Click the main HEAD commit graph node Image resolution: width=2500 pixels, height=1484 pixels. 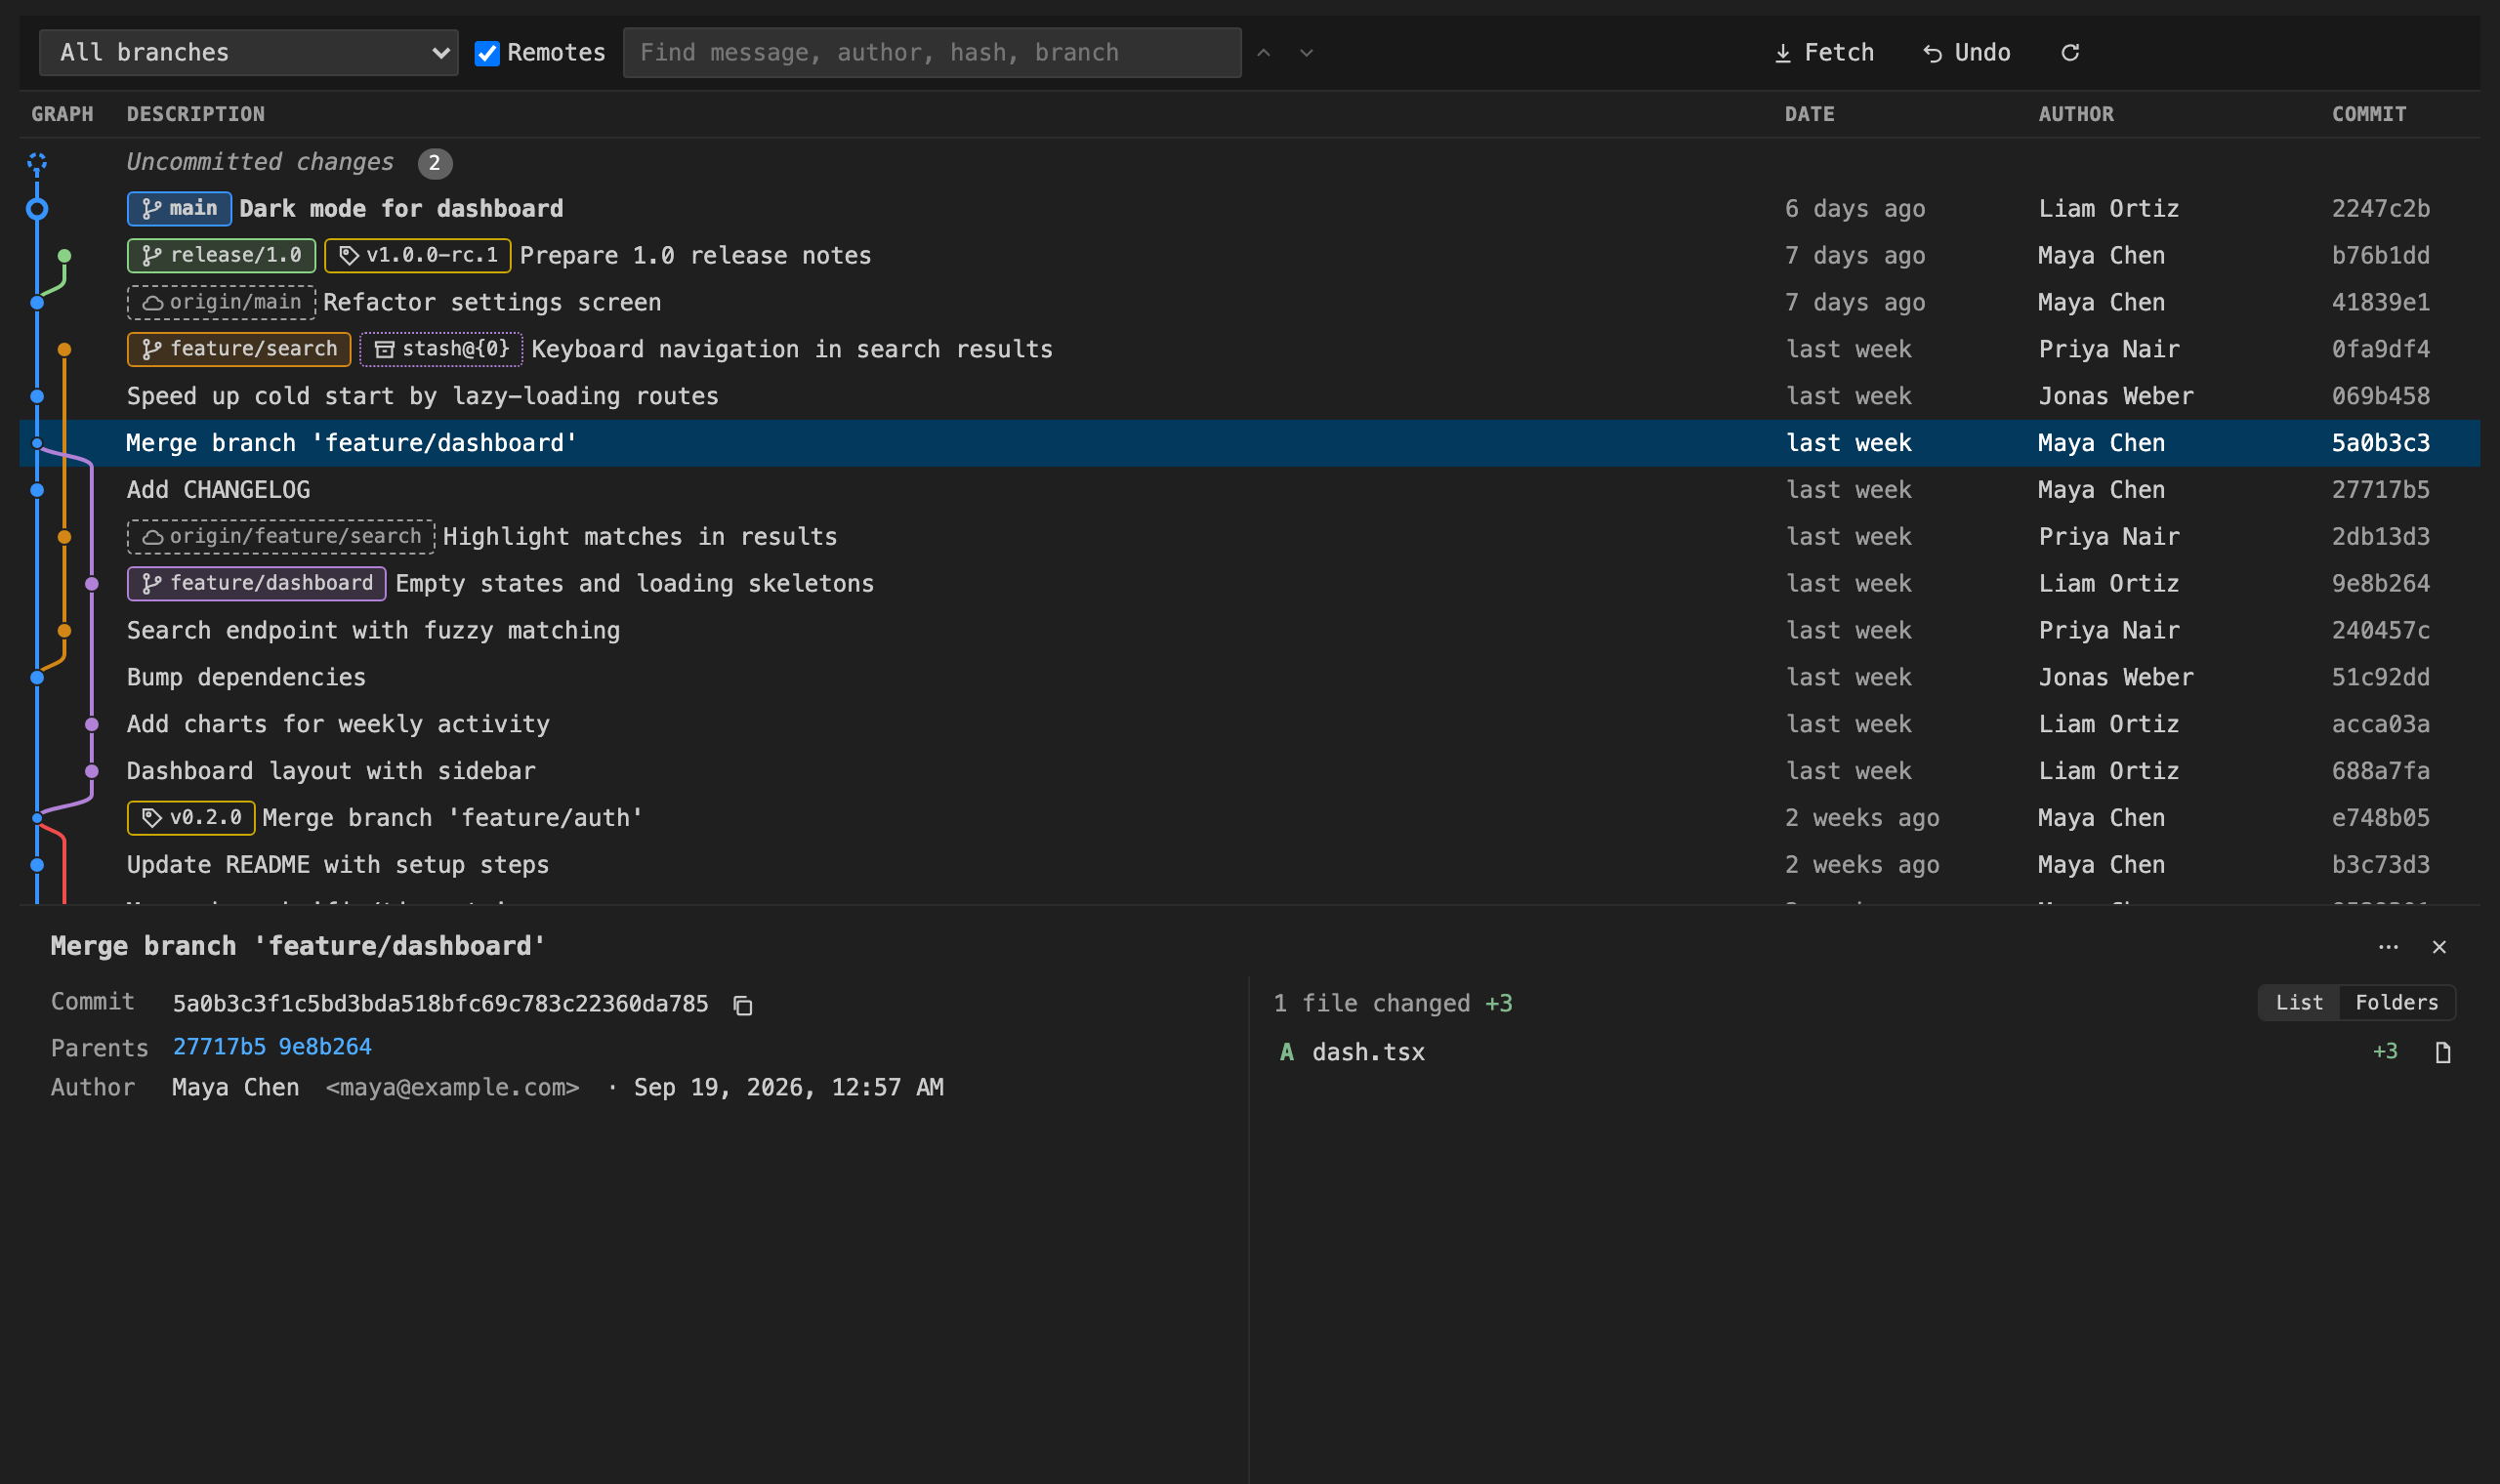click(x=37, y=209)
